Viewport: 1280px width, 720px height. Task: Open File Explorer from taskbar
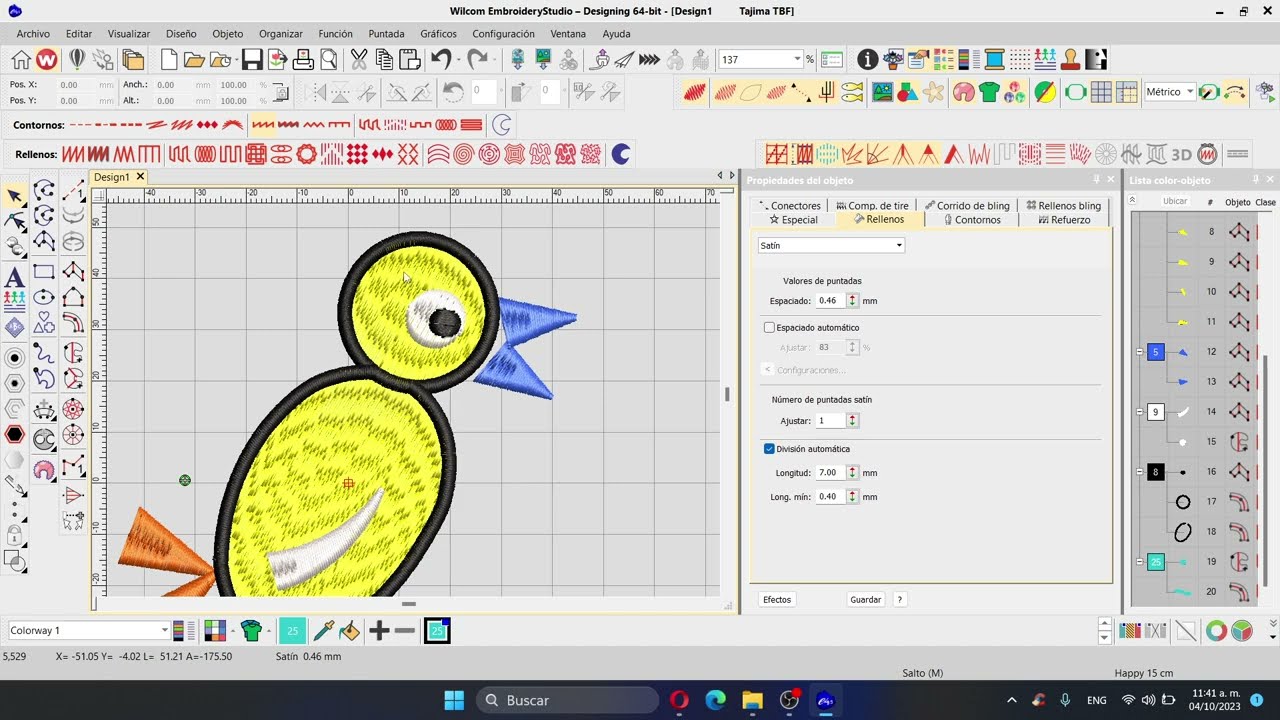(752, 700)
